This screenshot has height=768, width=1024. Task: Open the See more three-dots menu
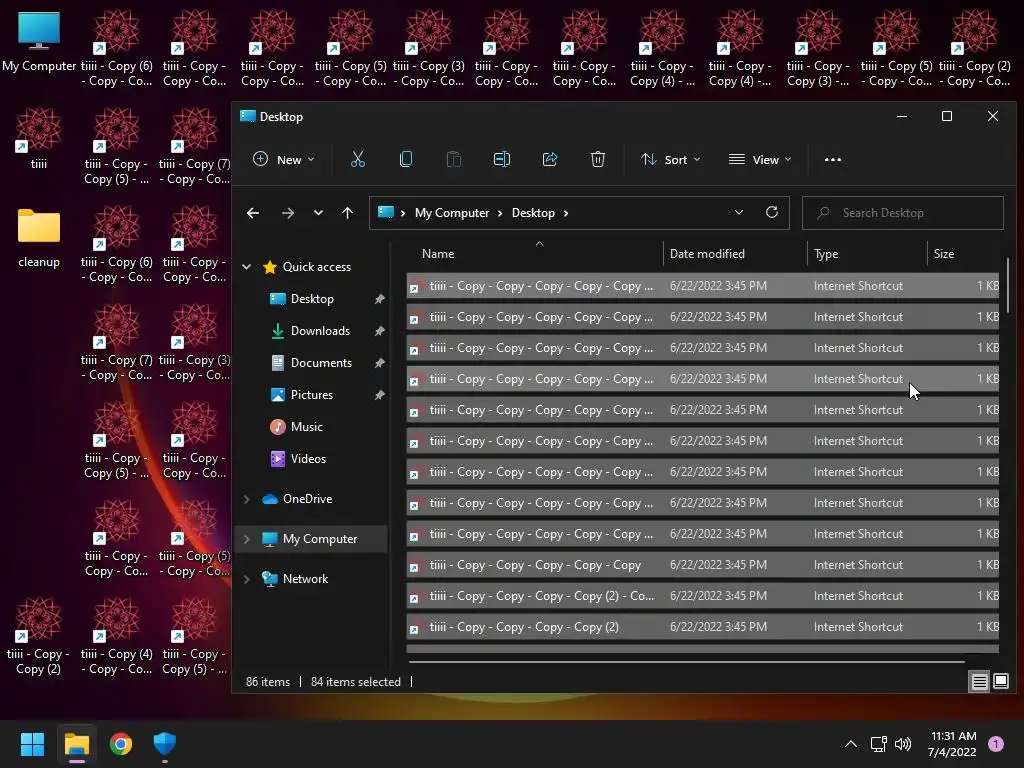click(x=833, y=159)
